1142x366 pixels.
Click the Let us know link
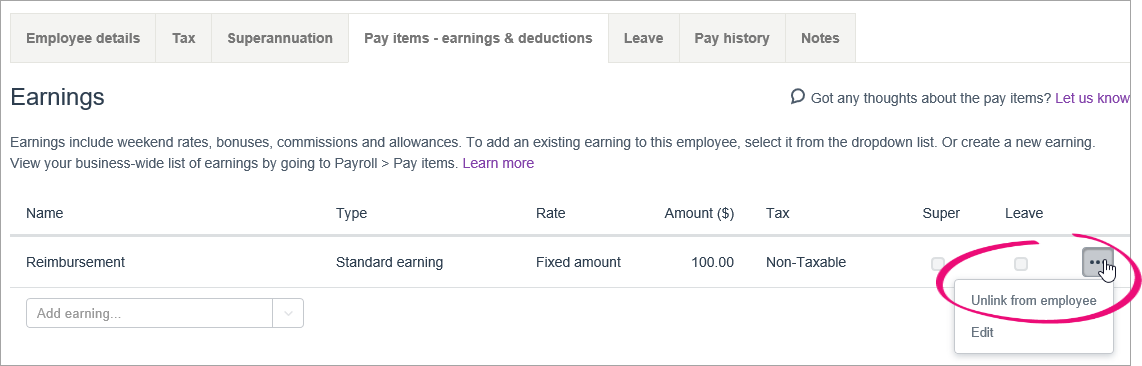click(x=1092, y=98)
